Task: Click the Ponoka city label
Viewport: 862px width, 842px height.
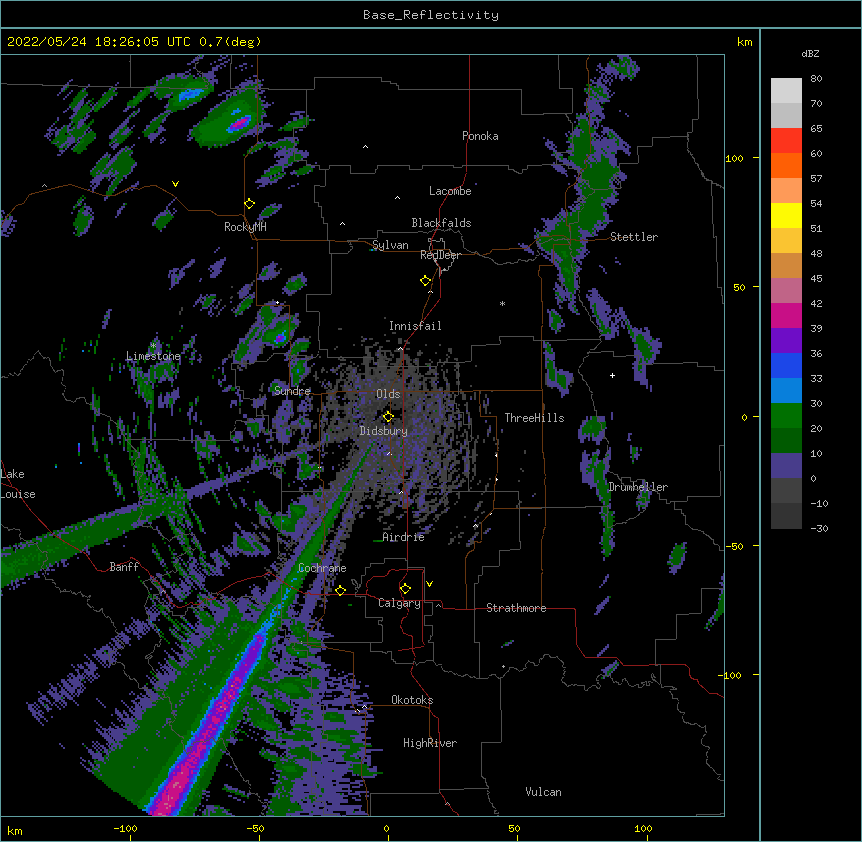Action: (x=480, y=136)
